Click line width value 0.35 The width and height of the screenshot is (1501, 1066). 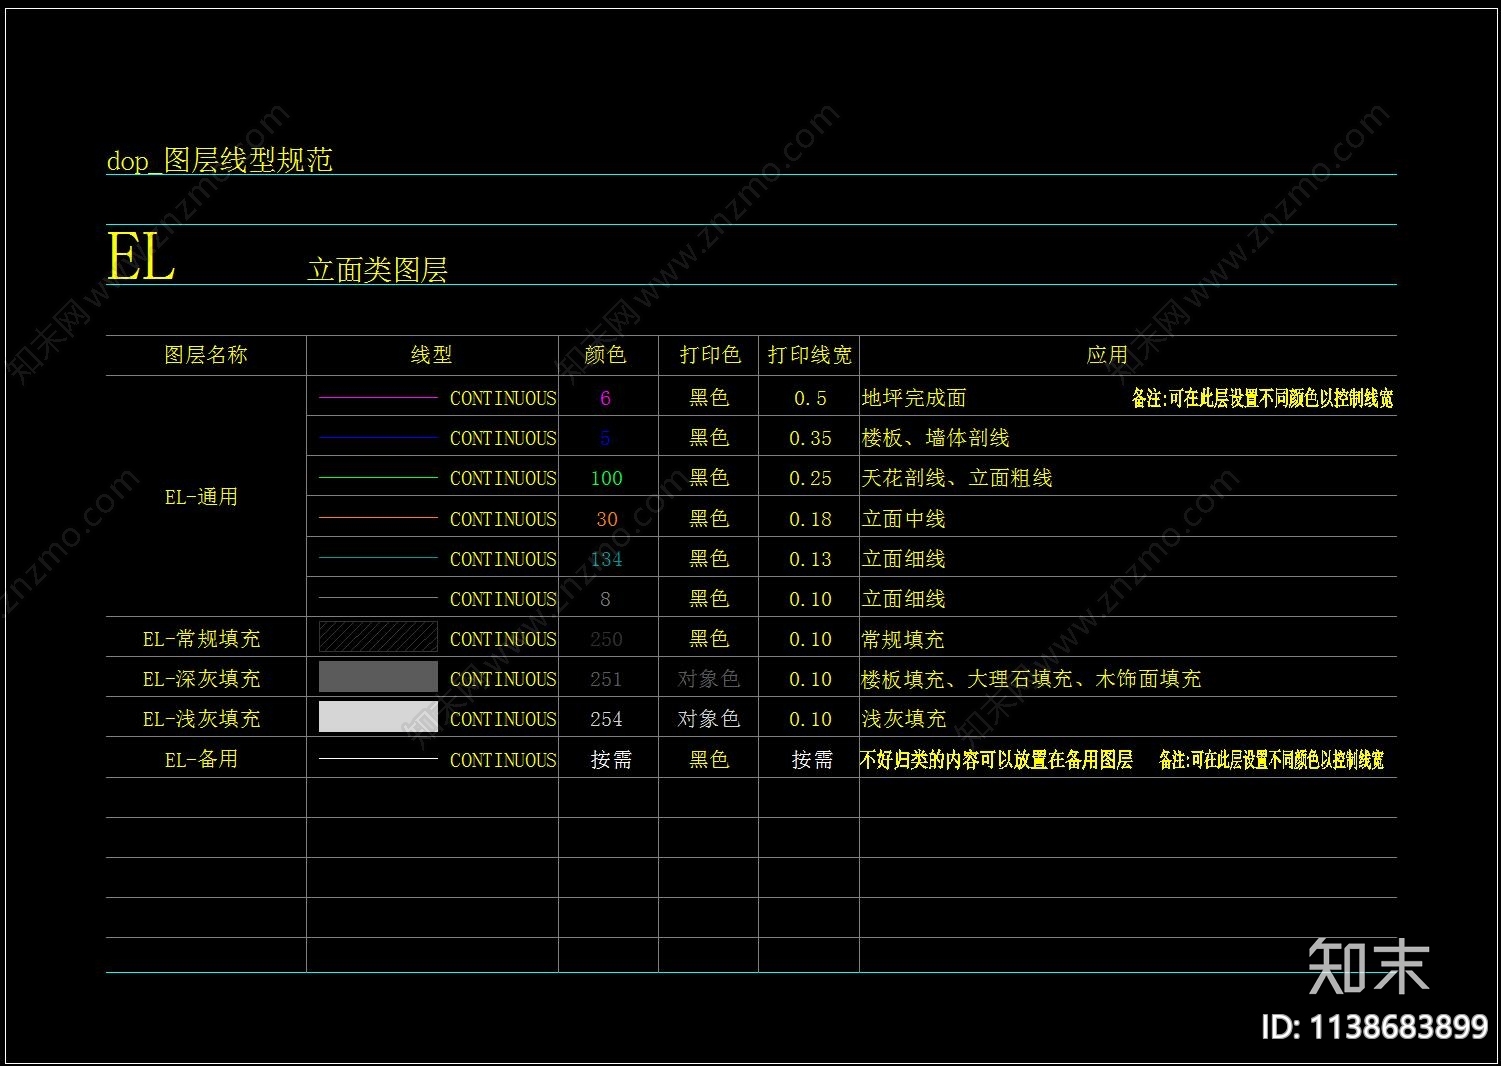point(810,439)
